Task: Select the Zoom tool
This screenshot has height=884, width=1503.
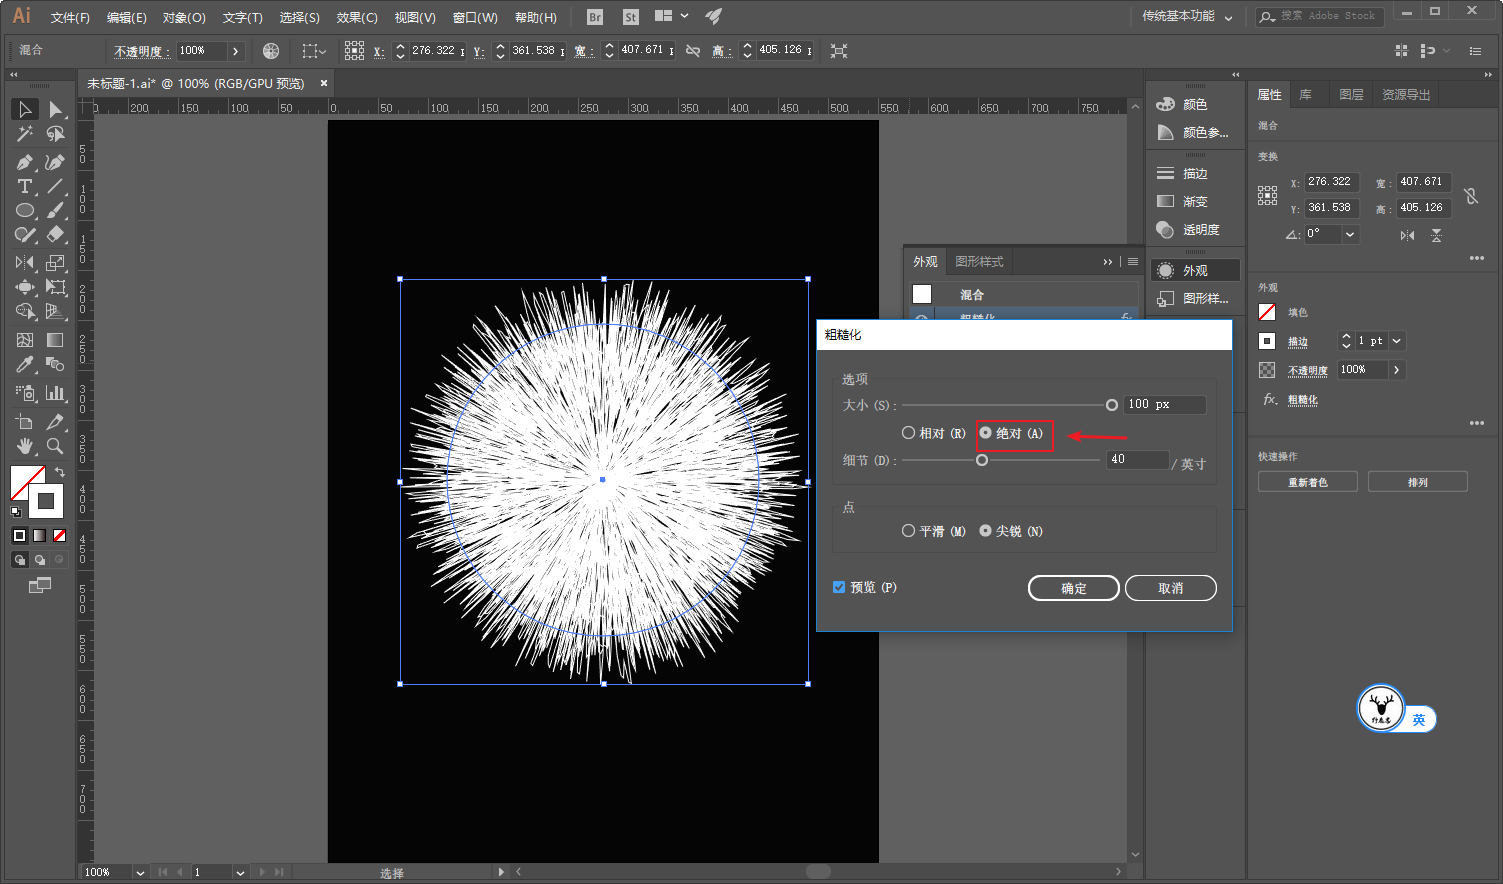Action: [55, 446]
